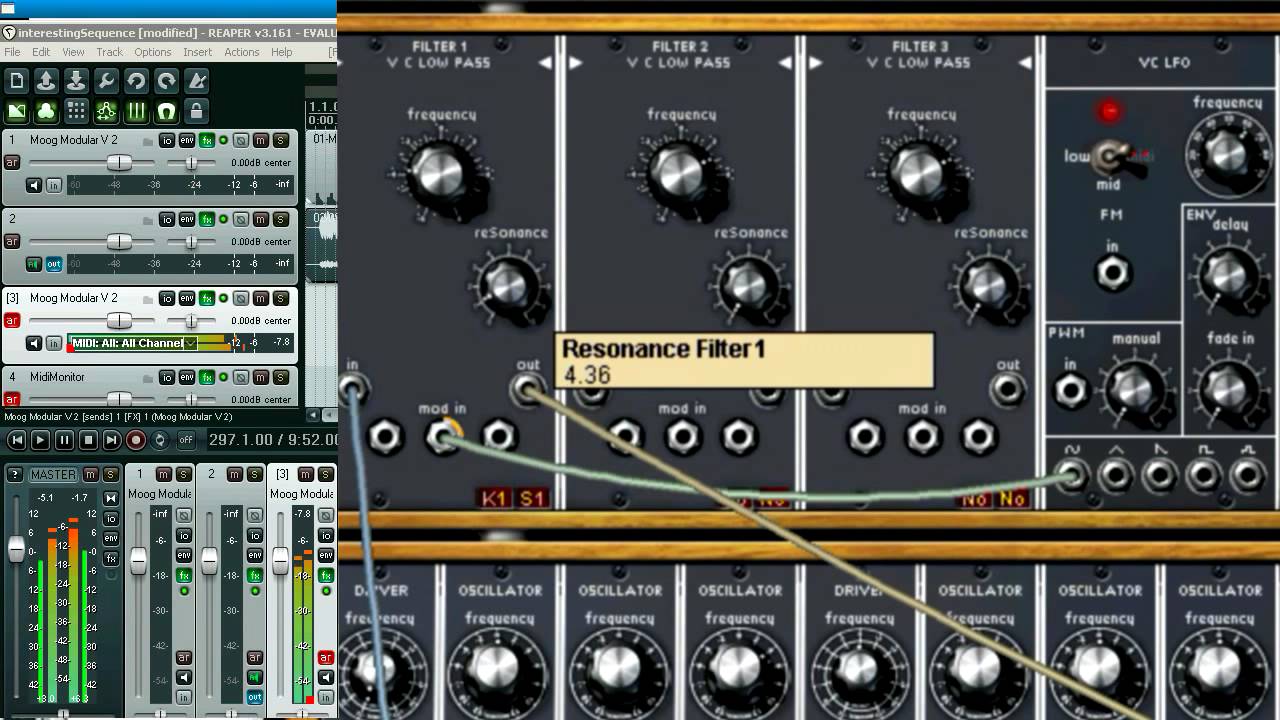Click the LFO sine wave output jack
Screen dimensions: 1280x720
(x=1071, y=474)
